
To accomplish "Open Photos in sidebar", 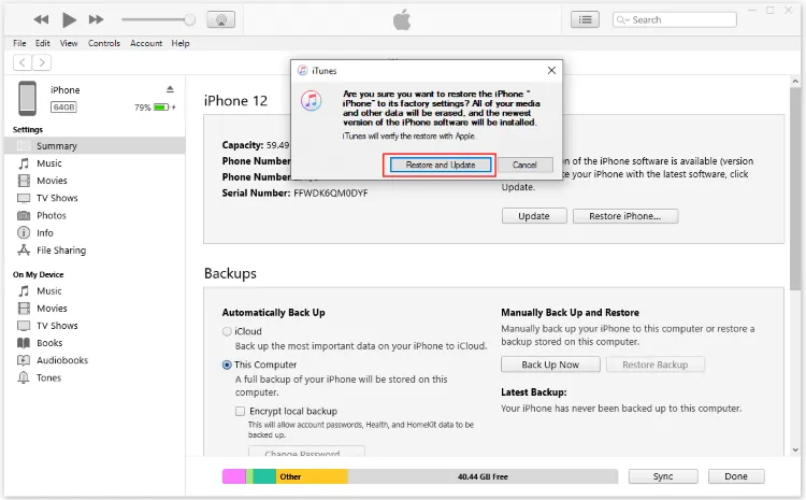I will pos(51,216).
